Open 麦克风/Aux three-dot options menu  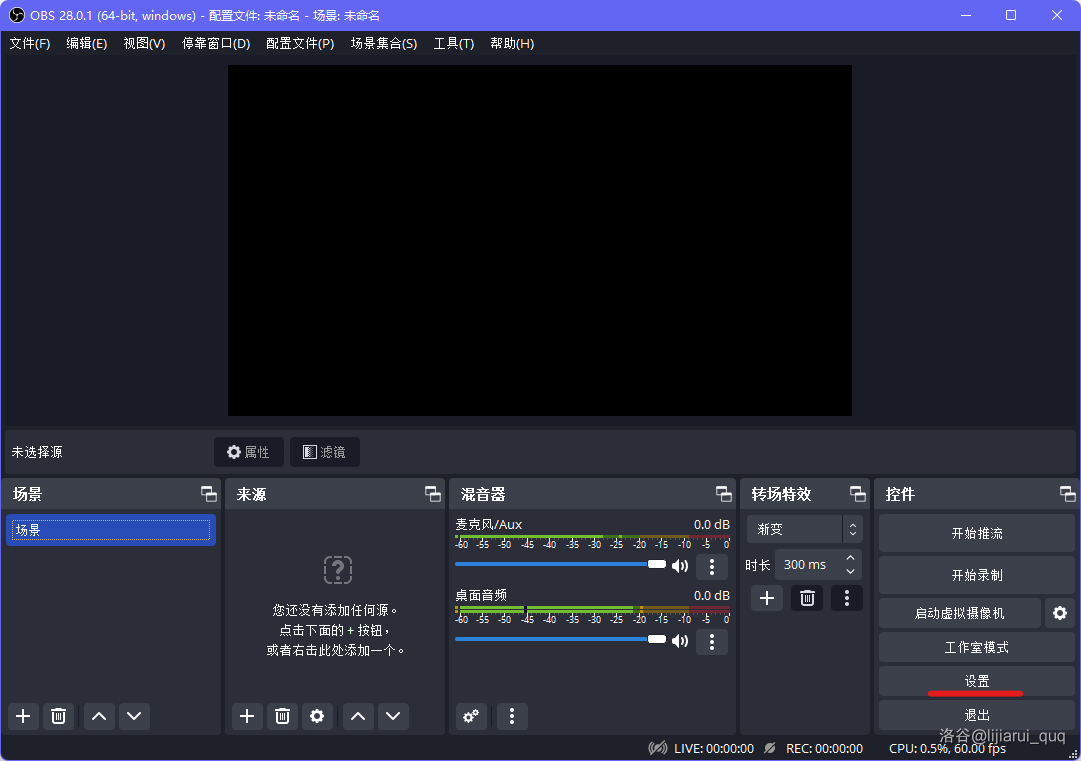[x=712, y=567]
